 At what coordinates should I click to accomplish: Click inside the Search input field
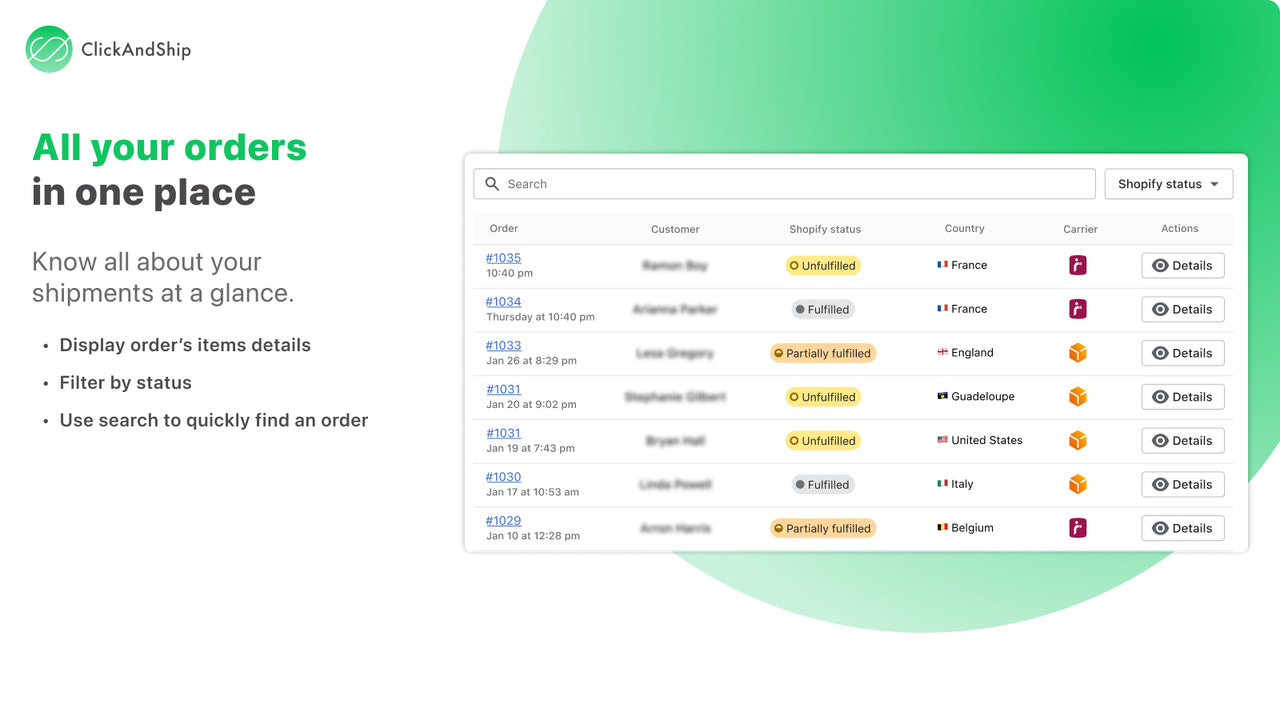(x=700, y=184)
